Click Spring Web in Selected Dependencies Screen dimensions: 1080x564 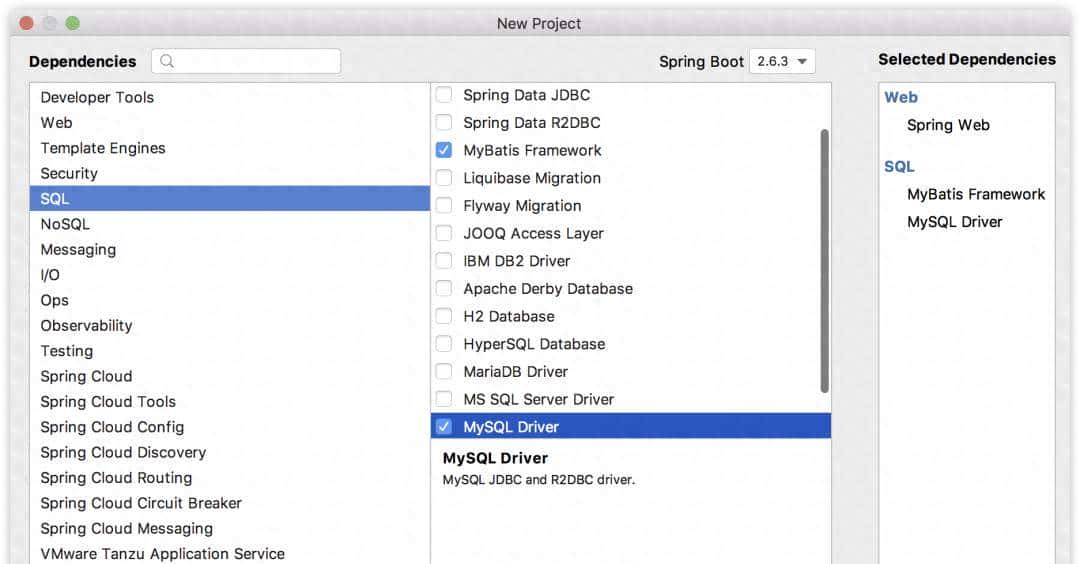(948, 125)
